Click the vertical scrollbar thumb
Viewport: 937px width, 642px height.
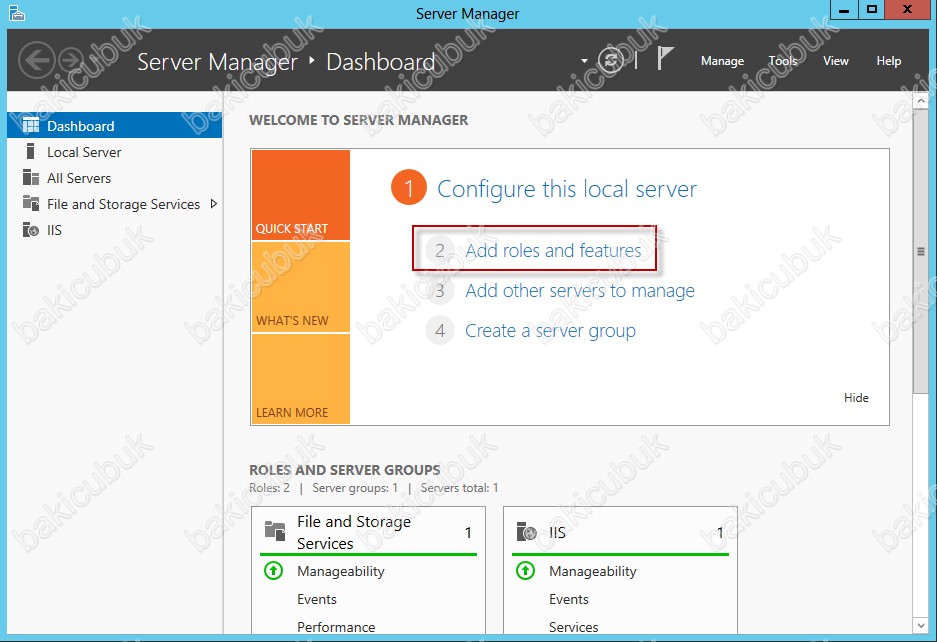[x=921, y=251]
